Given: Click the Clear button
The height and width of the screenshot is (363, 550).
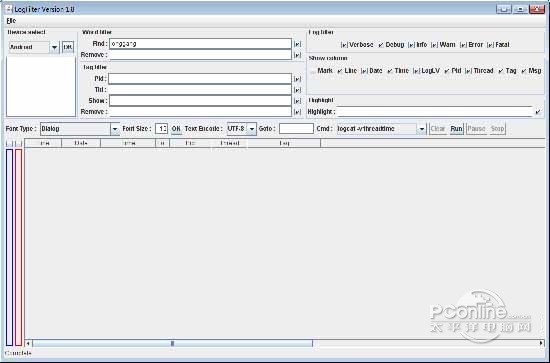Looking at the screenshot, I should point(438,129).
